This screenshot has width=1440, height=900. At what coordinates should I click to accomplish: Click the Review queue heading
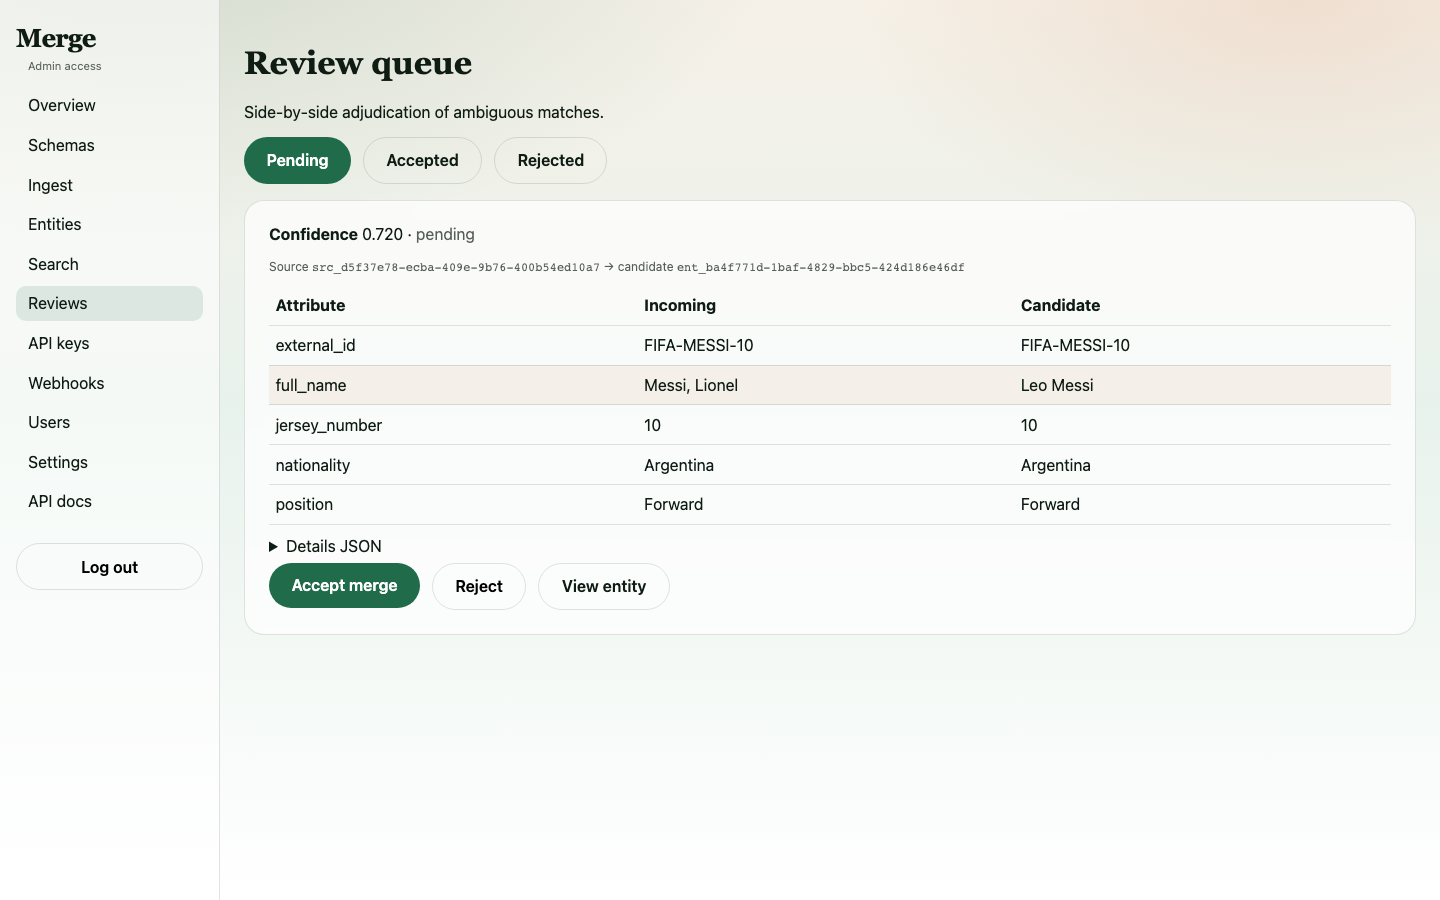click(x=358, y=63)
